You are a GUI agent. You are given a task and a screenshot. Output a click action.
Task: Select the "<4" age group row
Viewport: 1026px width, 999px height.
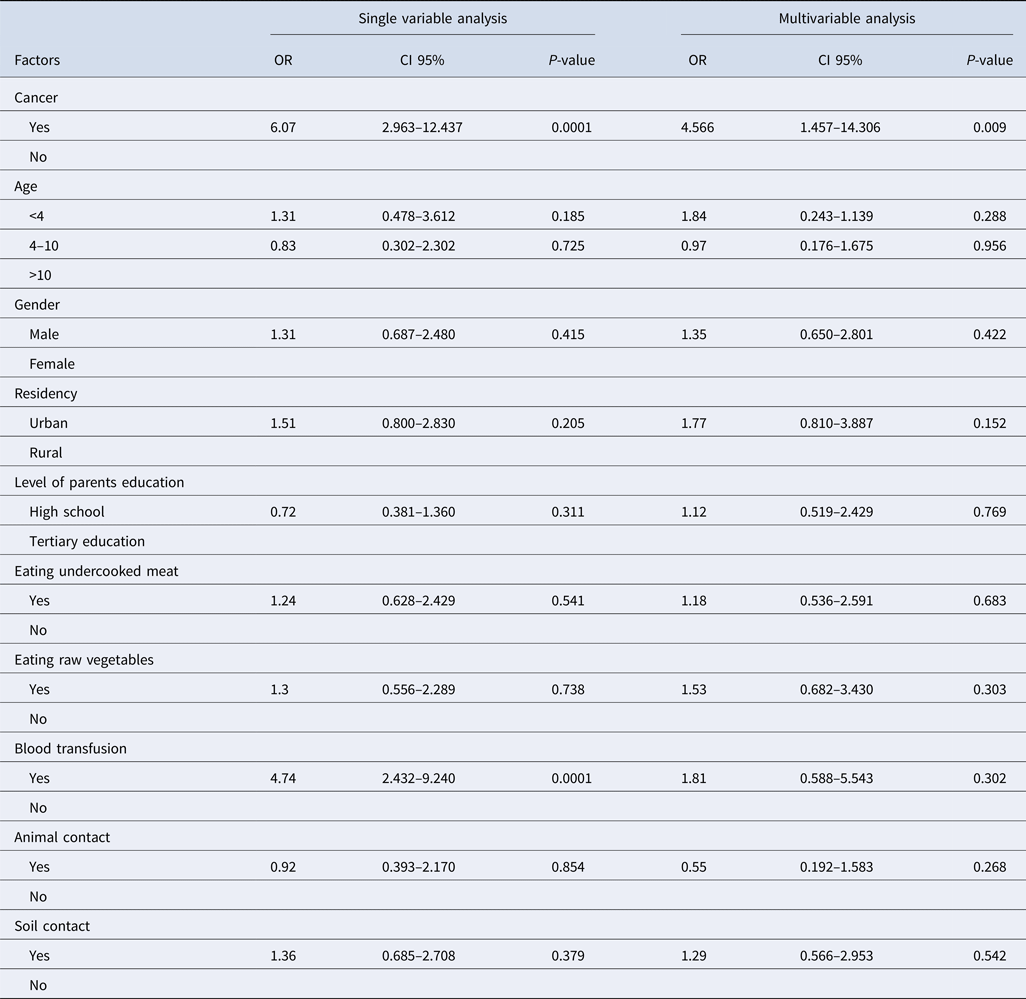point(37,216)
